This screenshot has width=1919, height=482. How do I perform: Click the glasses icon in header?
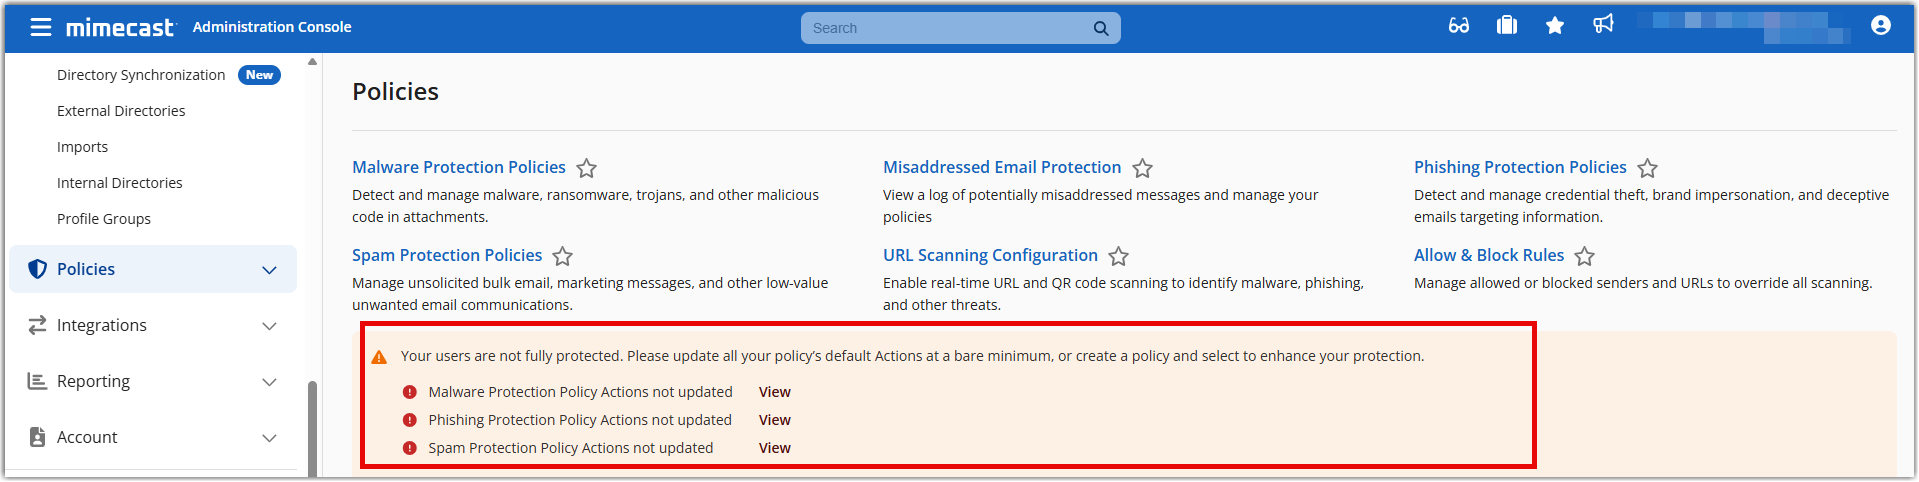pyautogui.click(x=1459, y=26)
